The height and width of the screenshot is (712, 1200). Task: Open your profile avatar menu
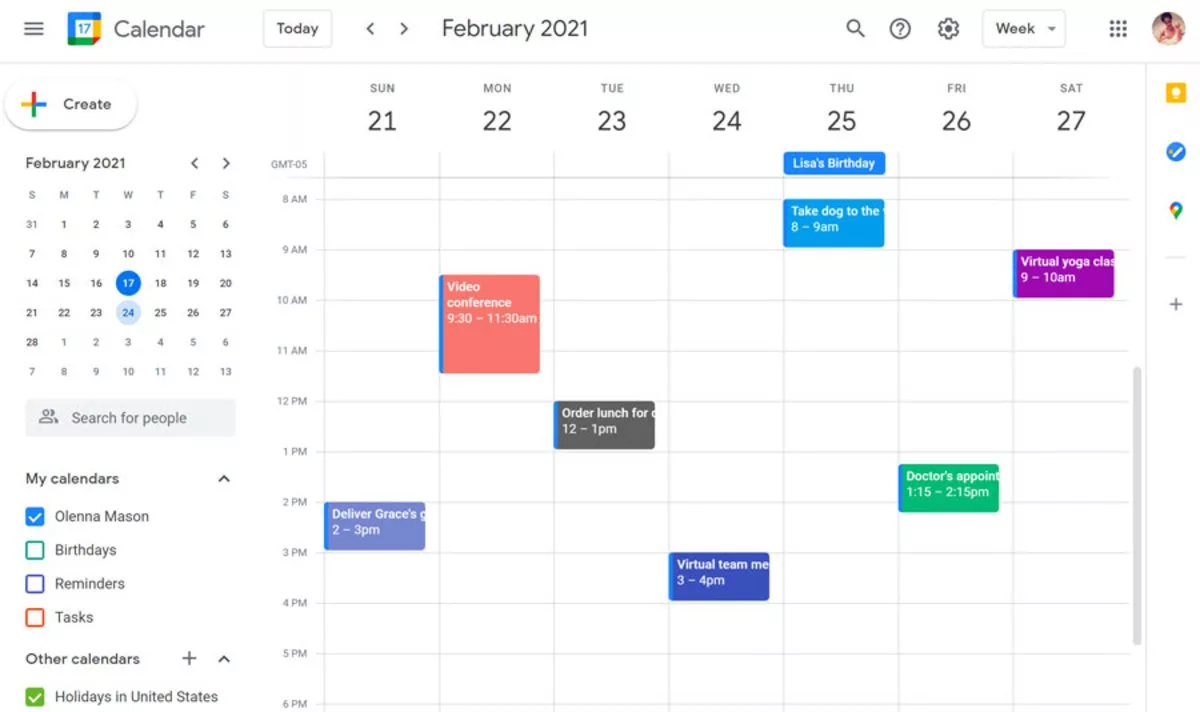pyautogui.click(x=1167, y=27)
